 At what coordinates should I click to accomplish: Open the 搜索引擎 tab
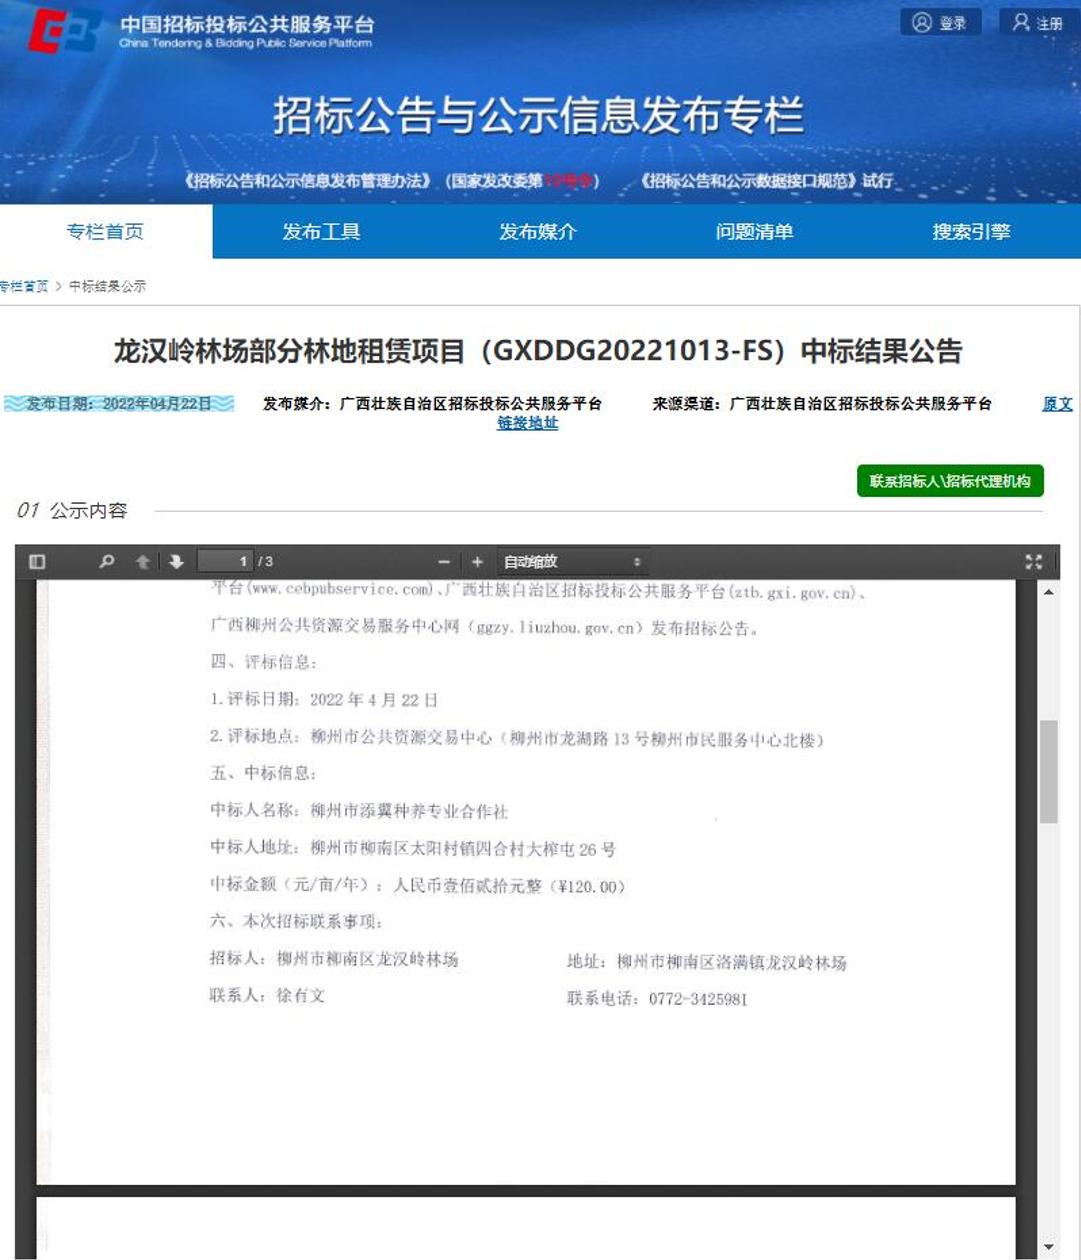(971, 232)
